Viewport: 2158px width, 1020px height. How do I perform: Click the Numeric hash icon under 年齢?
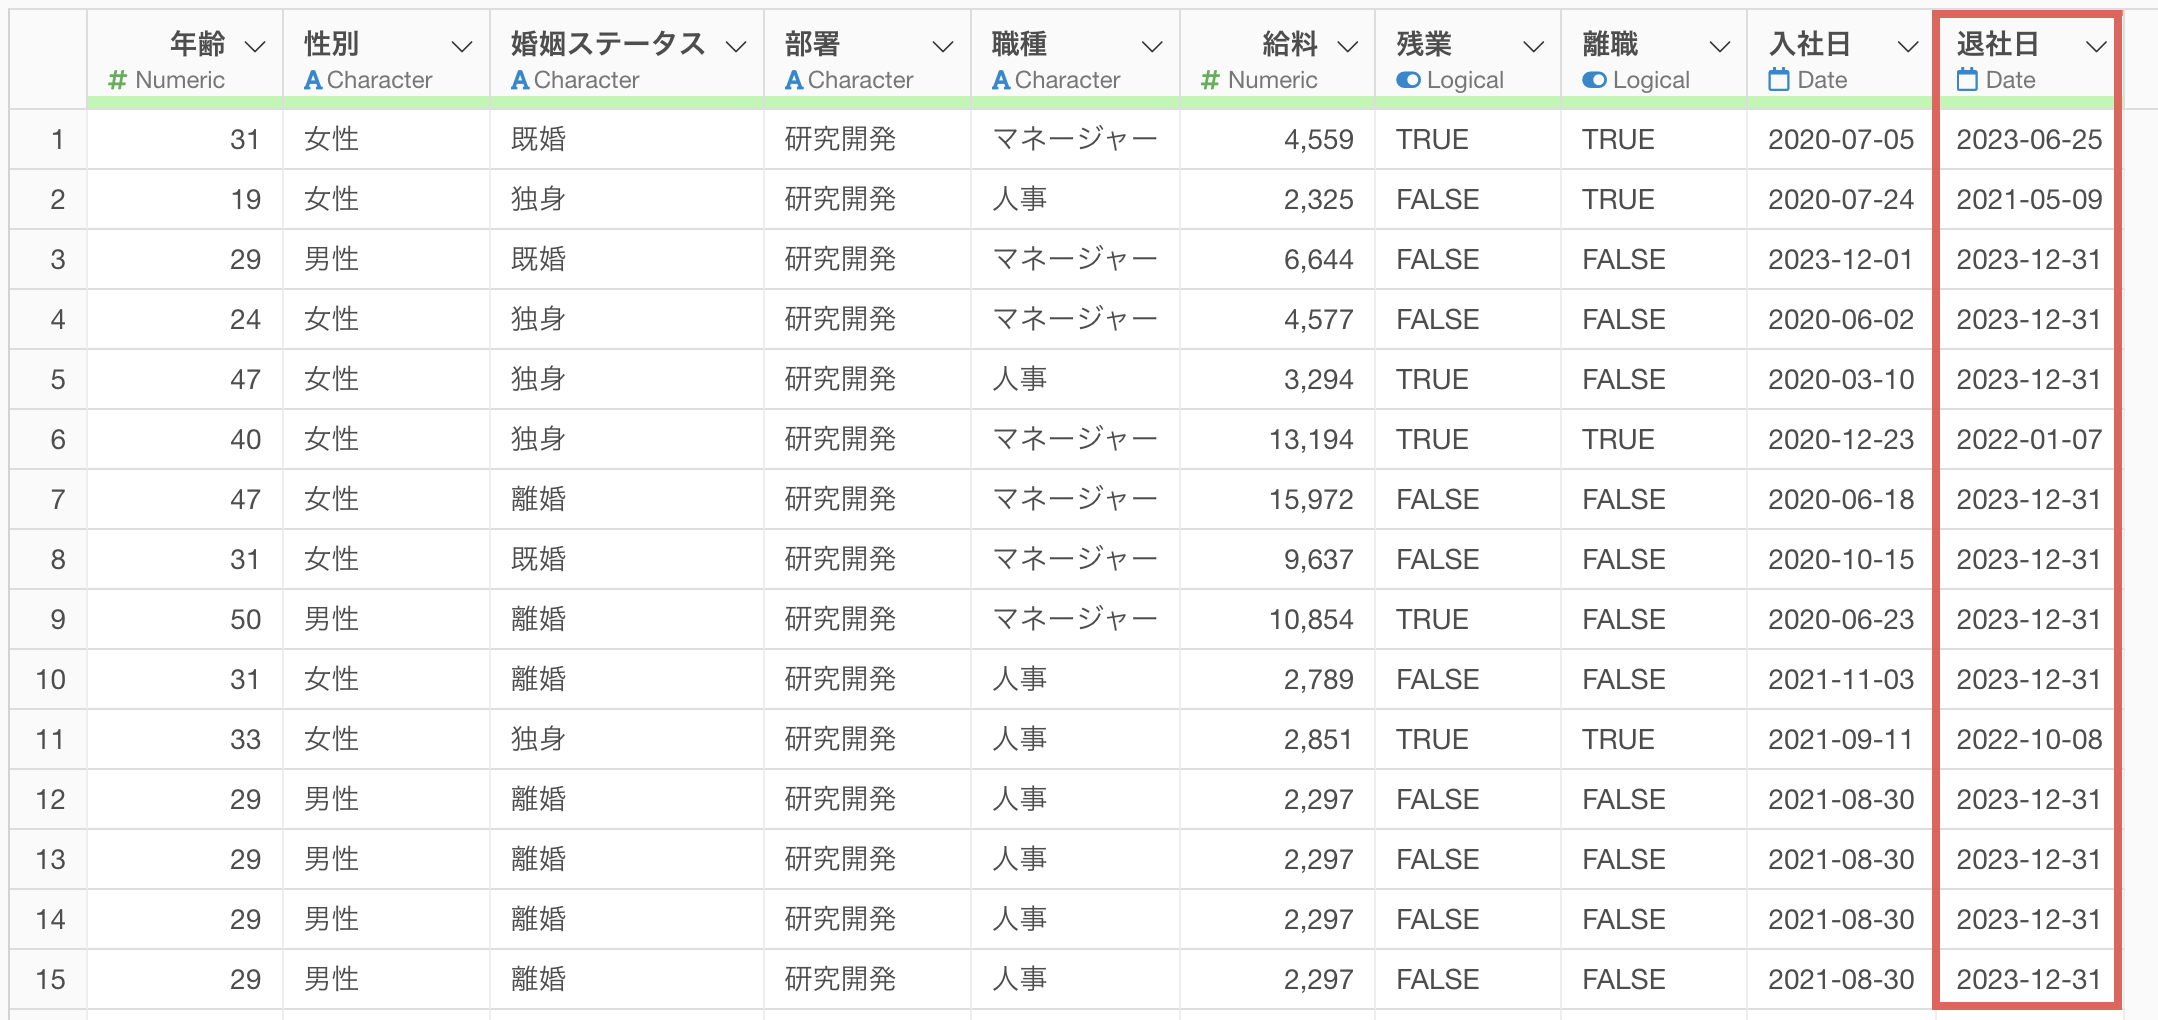coord(117,80)
